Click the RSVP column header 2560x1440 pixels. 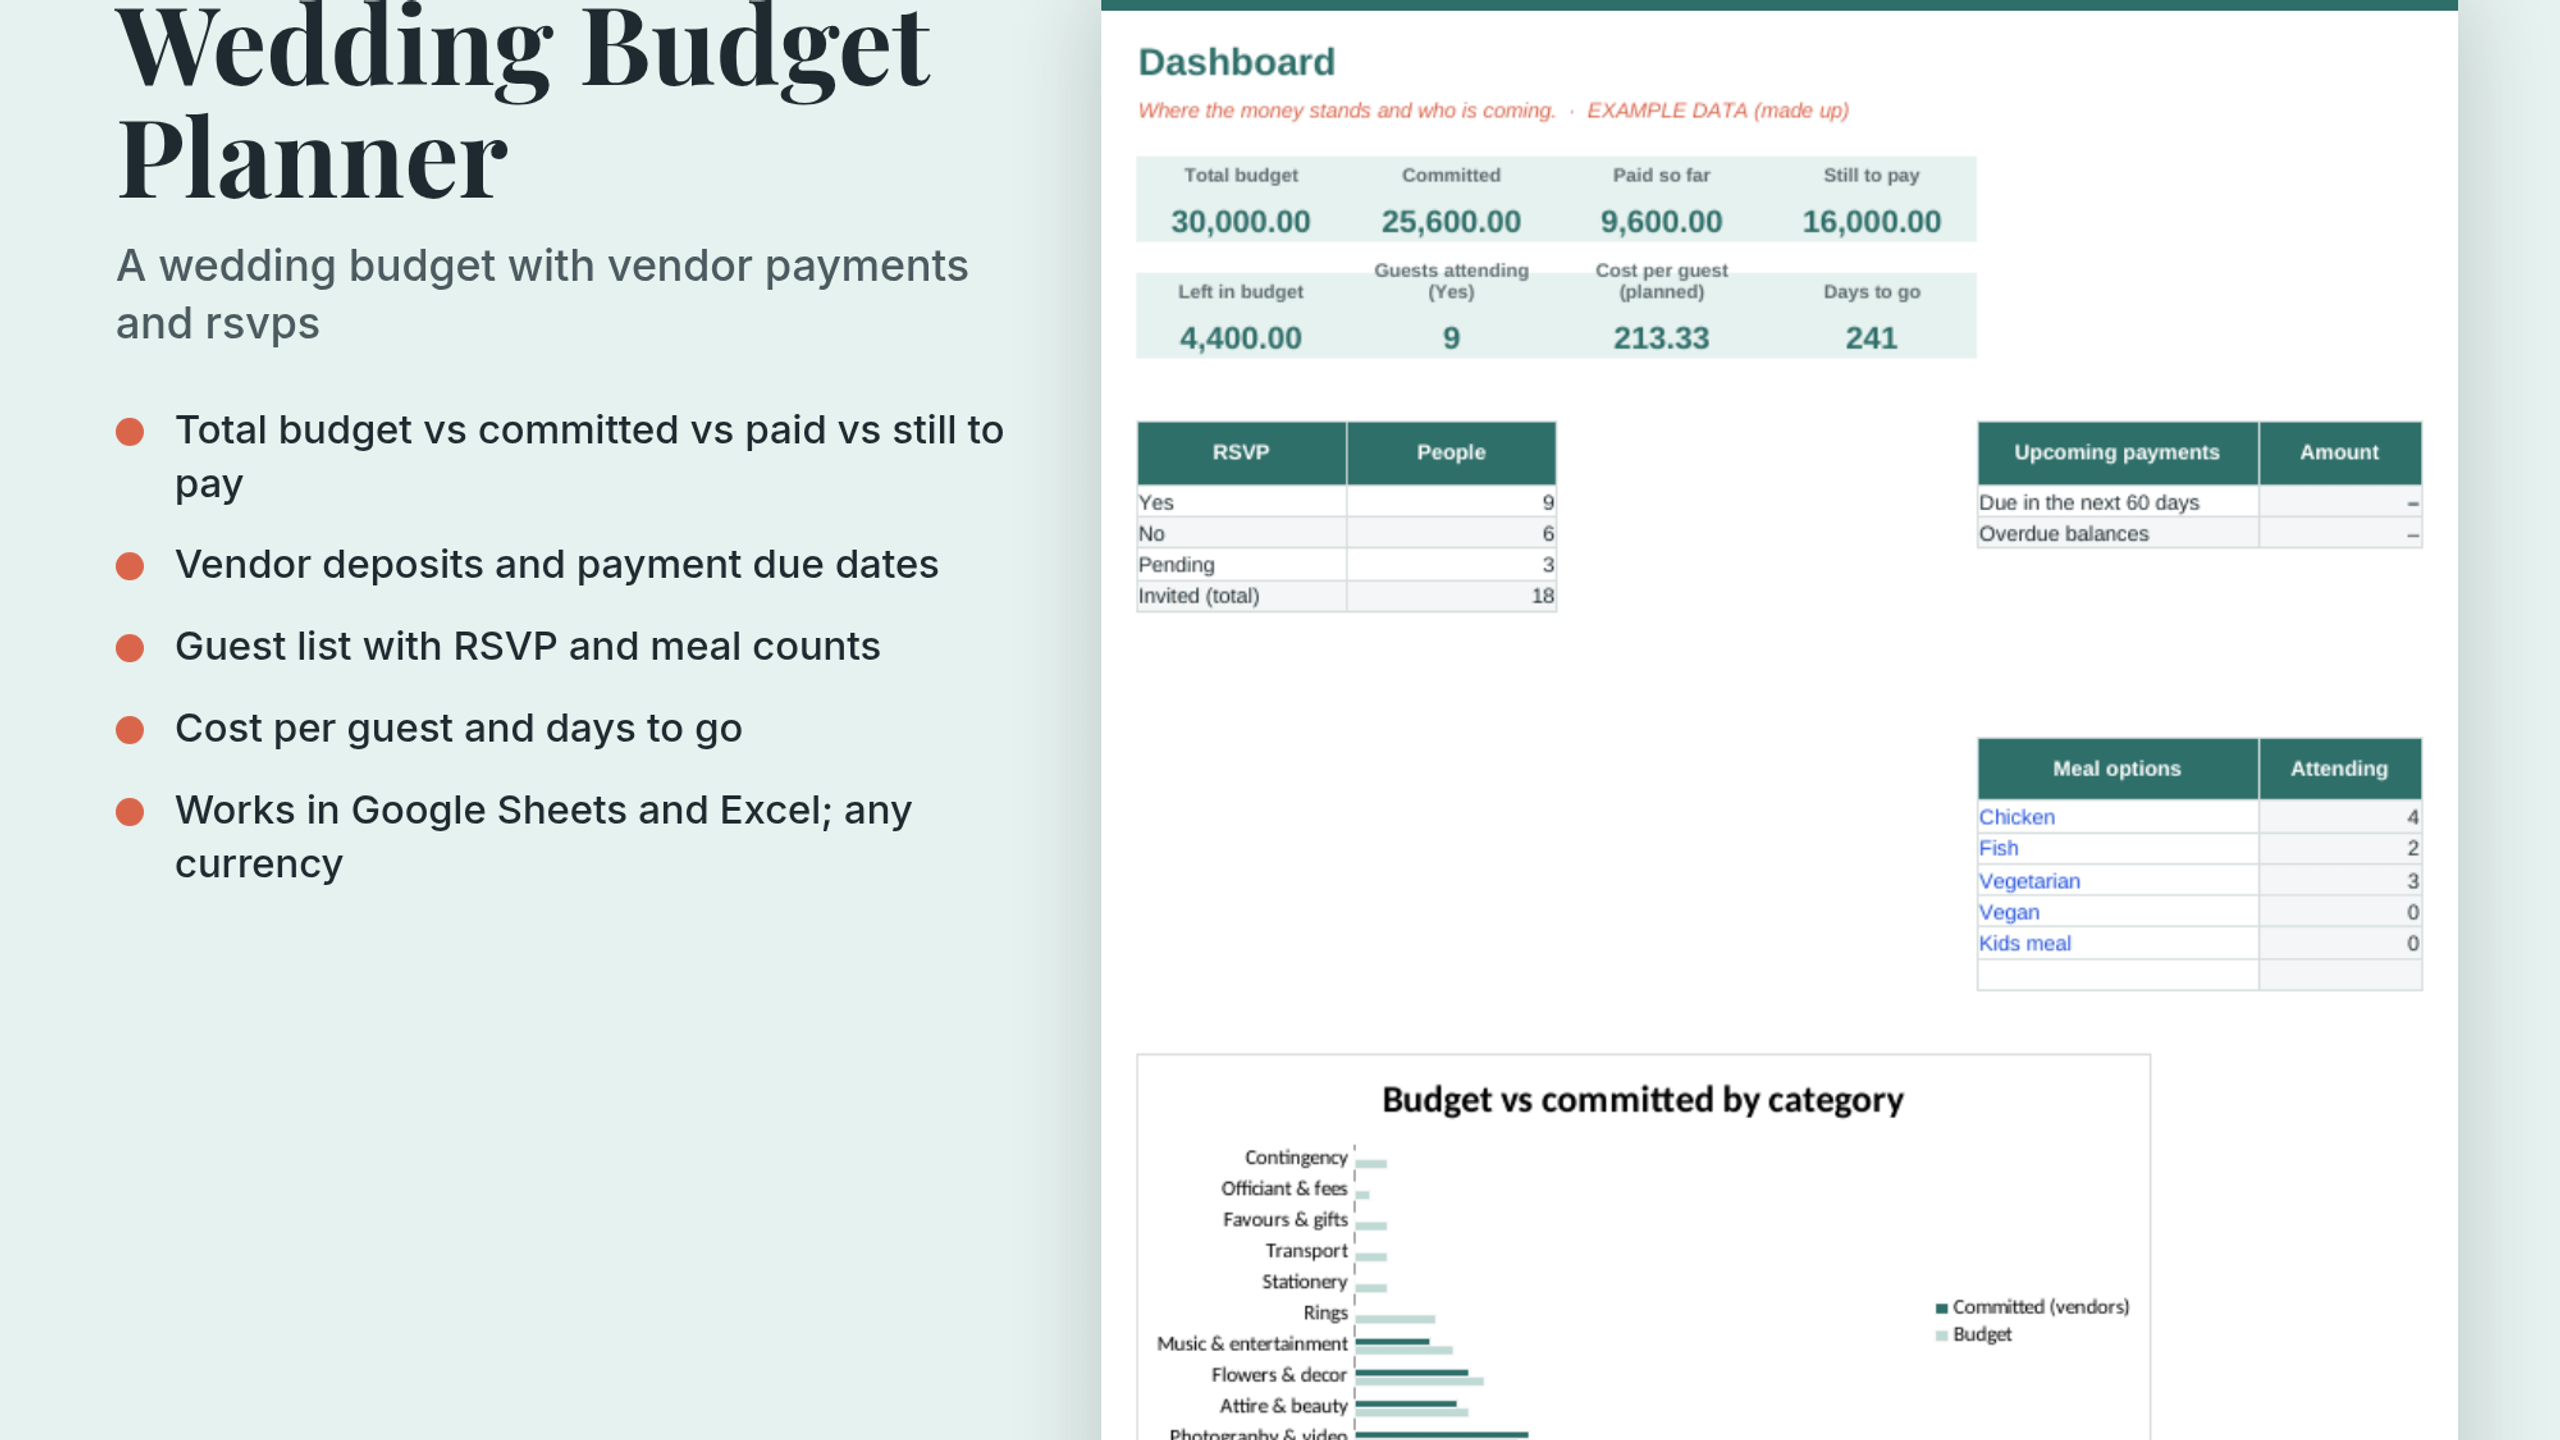point(1241,453)
